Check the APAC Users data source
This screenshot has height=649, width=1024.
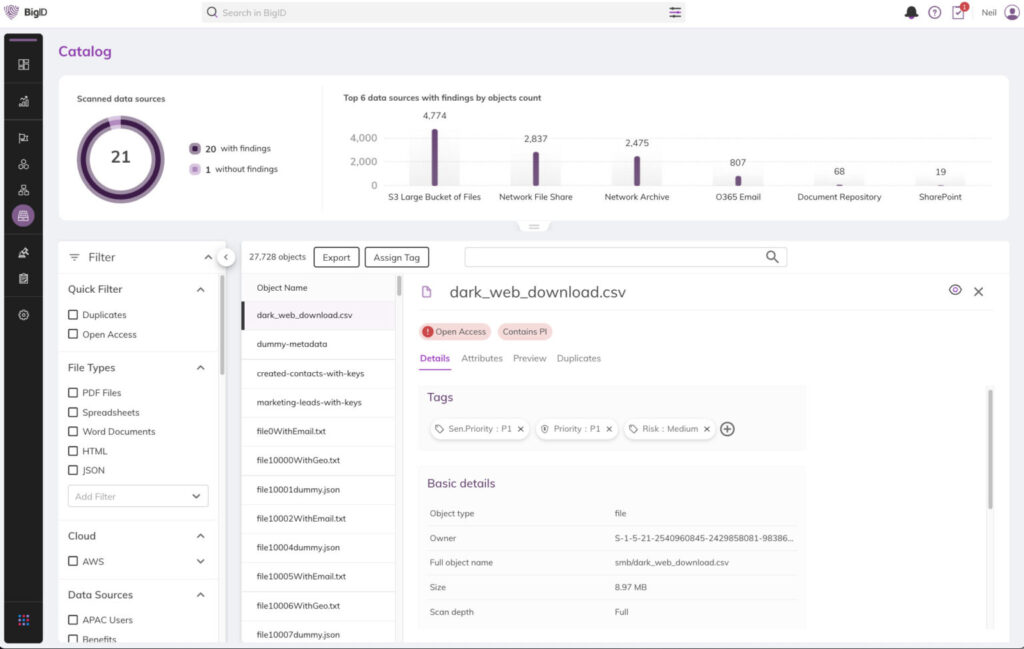pyautogui.click(x=72, y=620)
